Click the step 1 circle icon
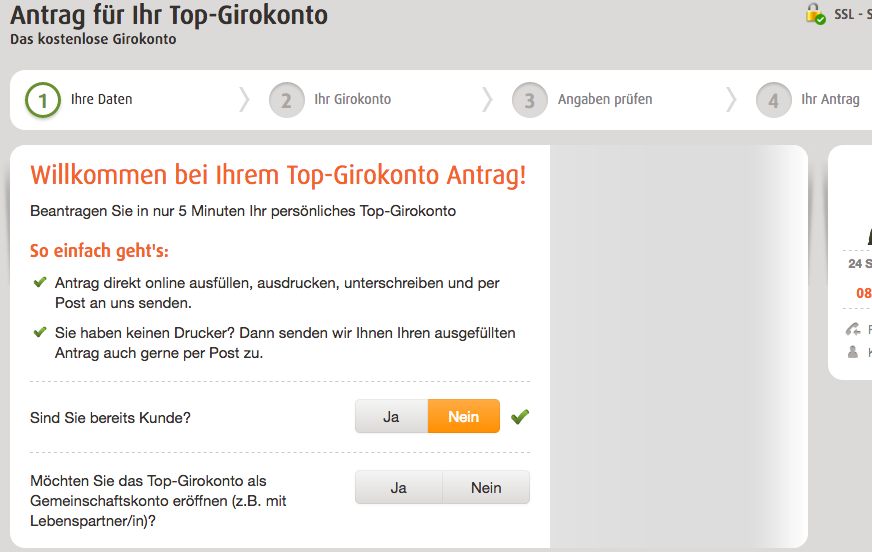 point(43,100)
